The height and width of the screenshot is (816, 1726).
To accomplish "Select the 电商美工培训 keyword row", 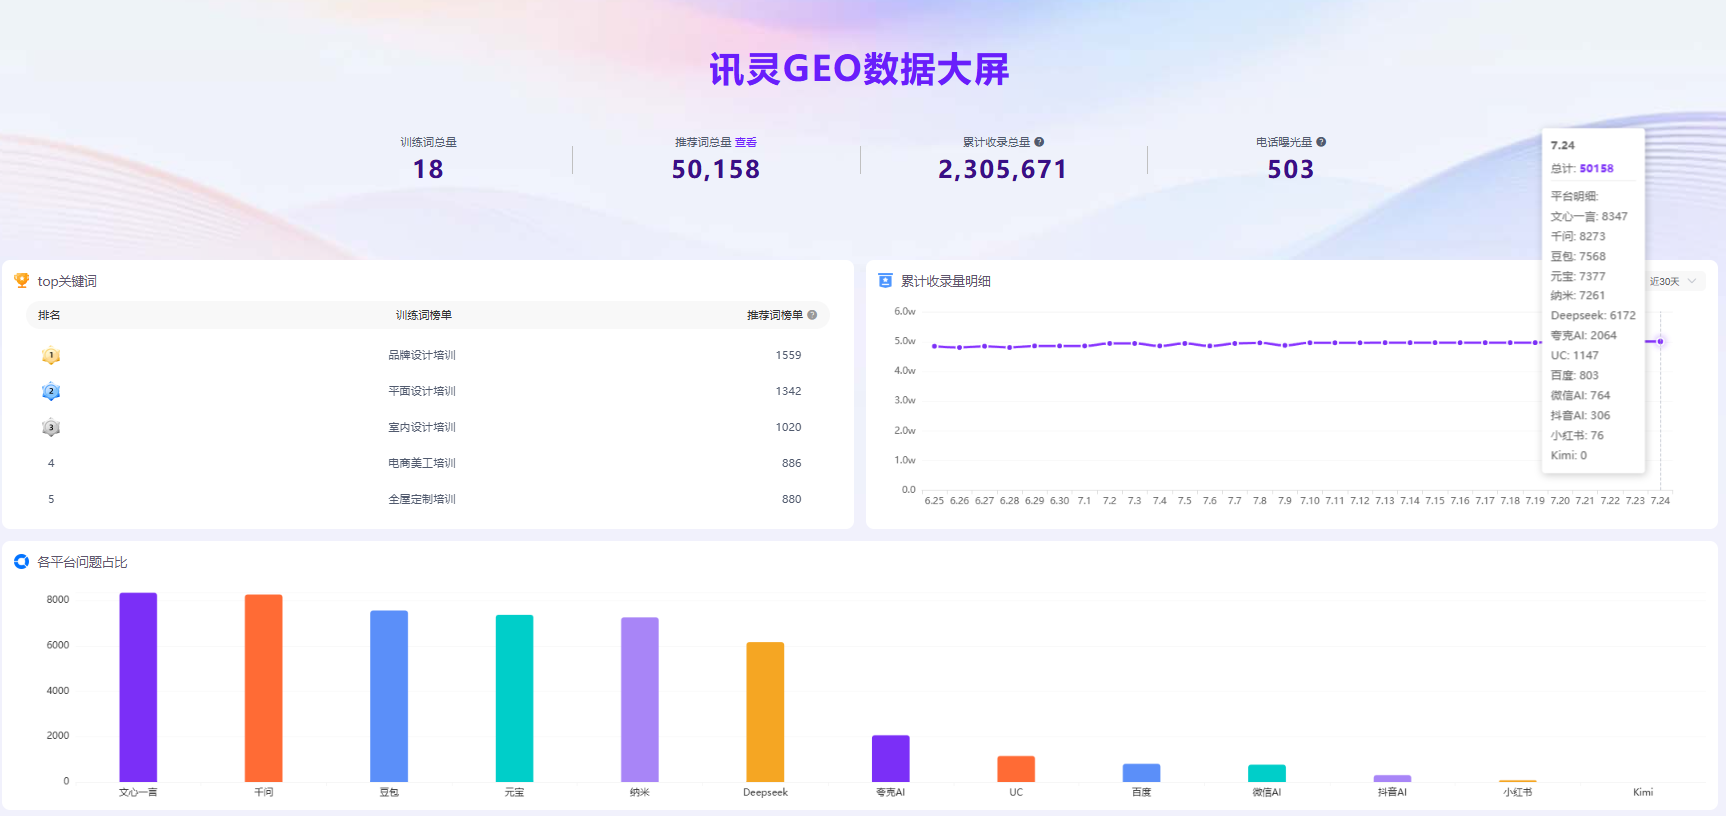I will [x=428, y=463].
